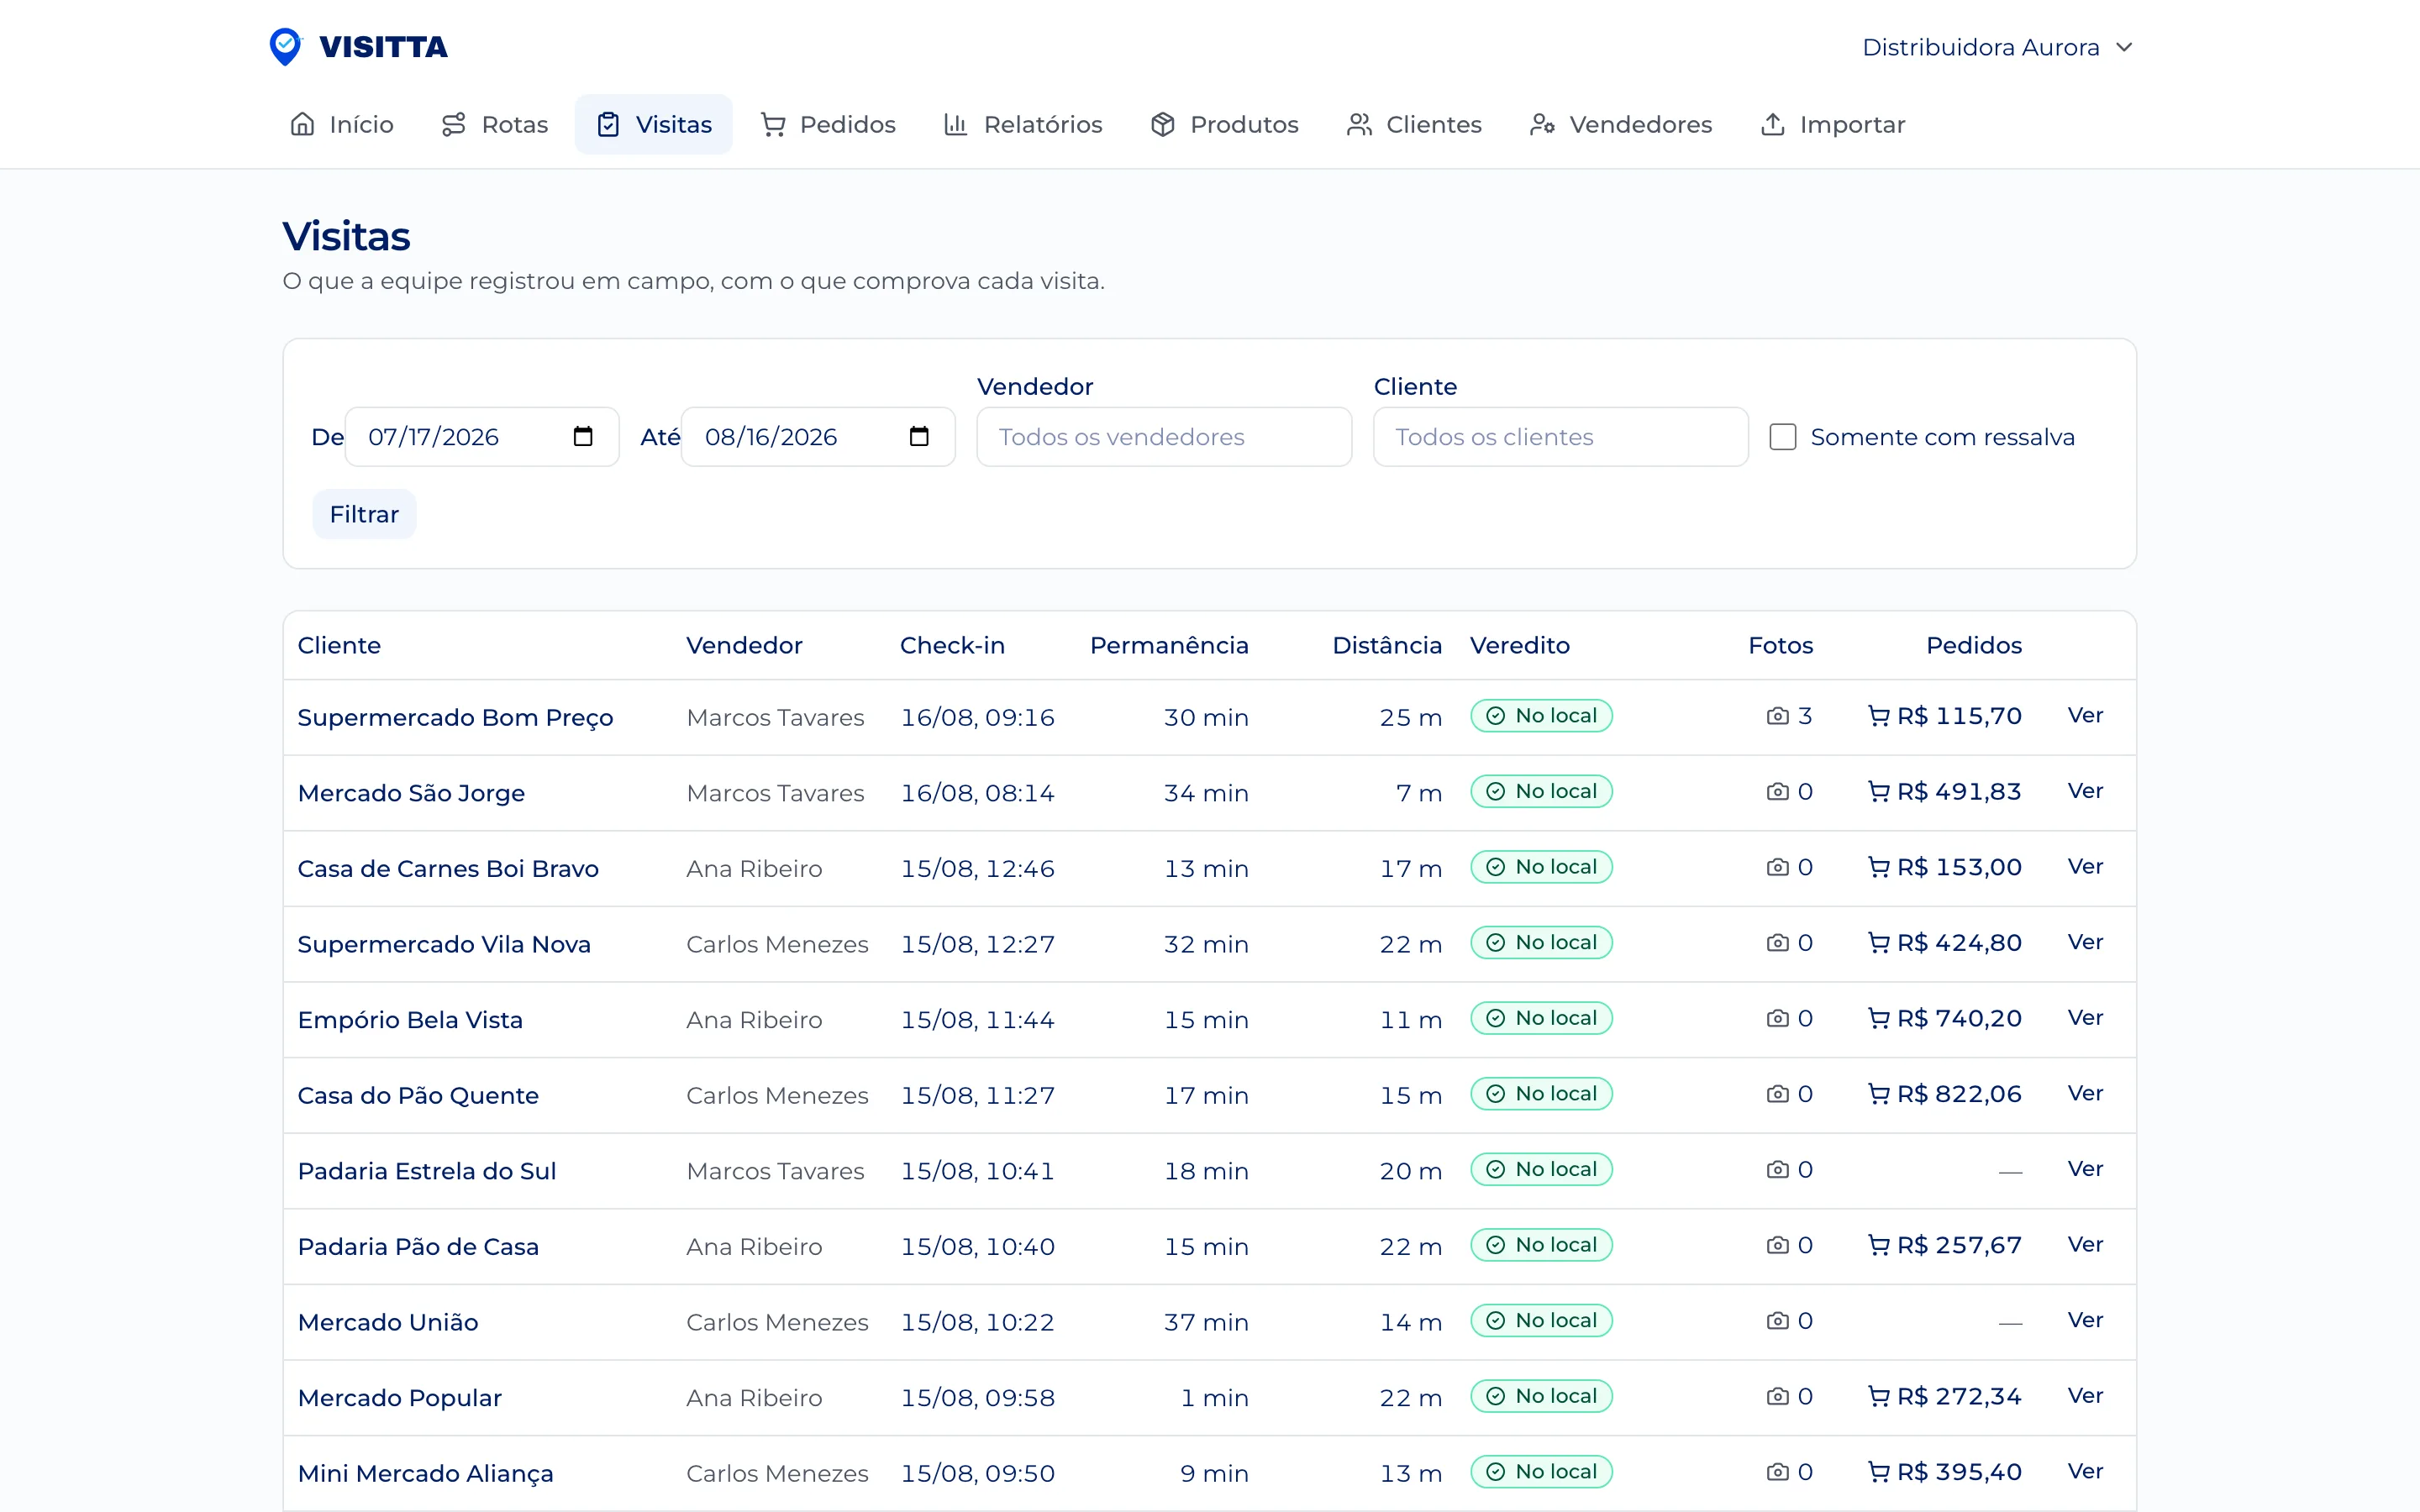Click cart icon next to R$ 822,06
Image resolution: width=2420 pixels, height=1512 pixels.
point(1879,1094)
